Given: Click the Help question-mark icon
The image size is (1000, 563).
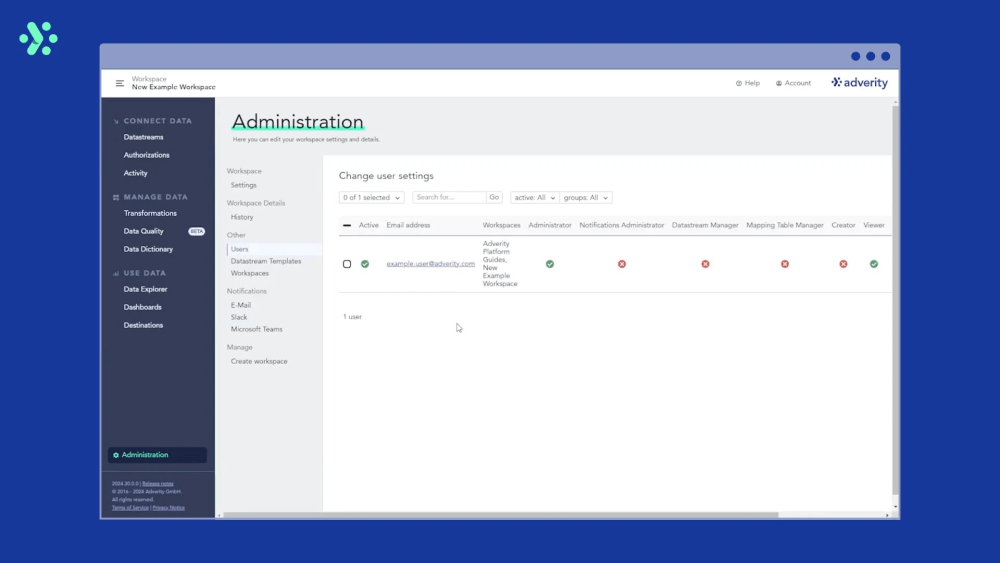Looking at the screenshot, I should [739, 84].
